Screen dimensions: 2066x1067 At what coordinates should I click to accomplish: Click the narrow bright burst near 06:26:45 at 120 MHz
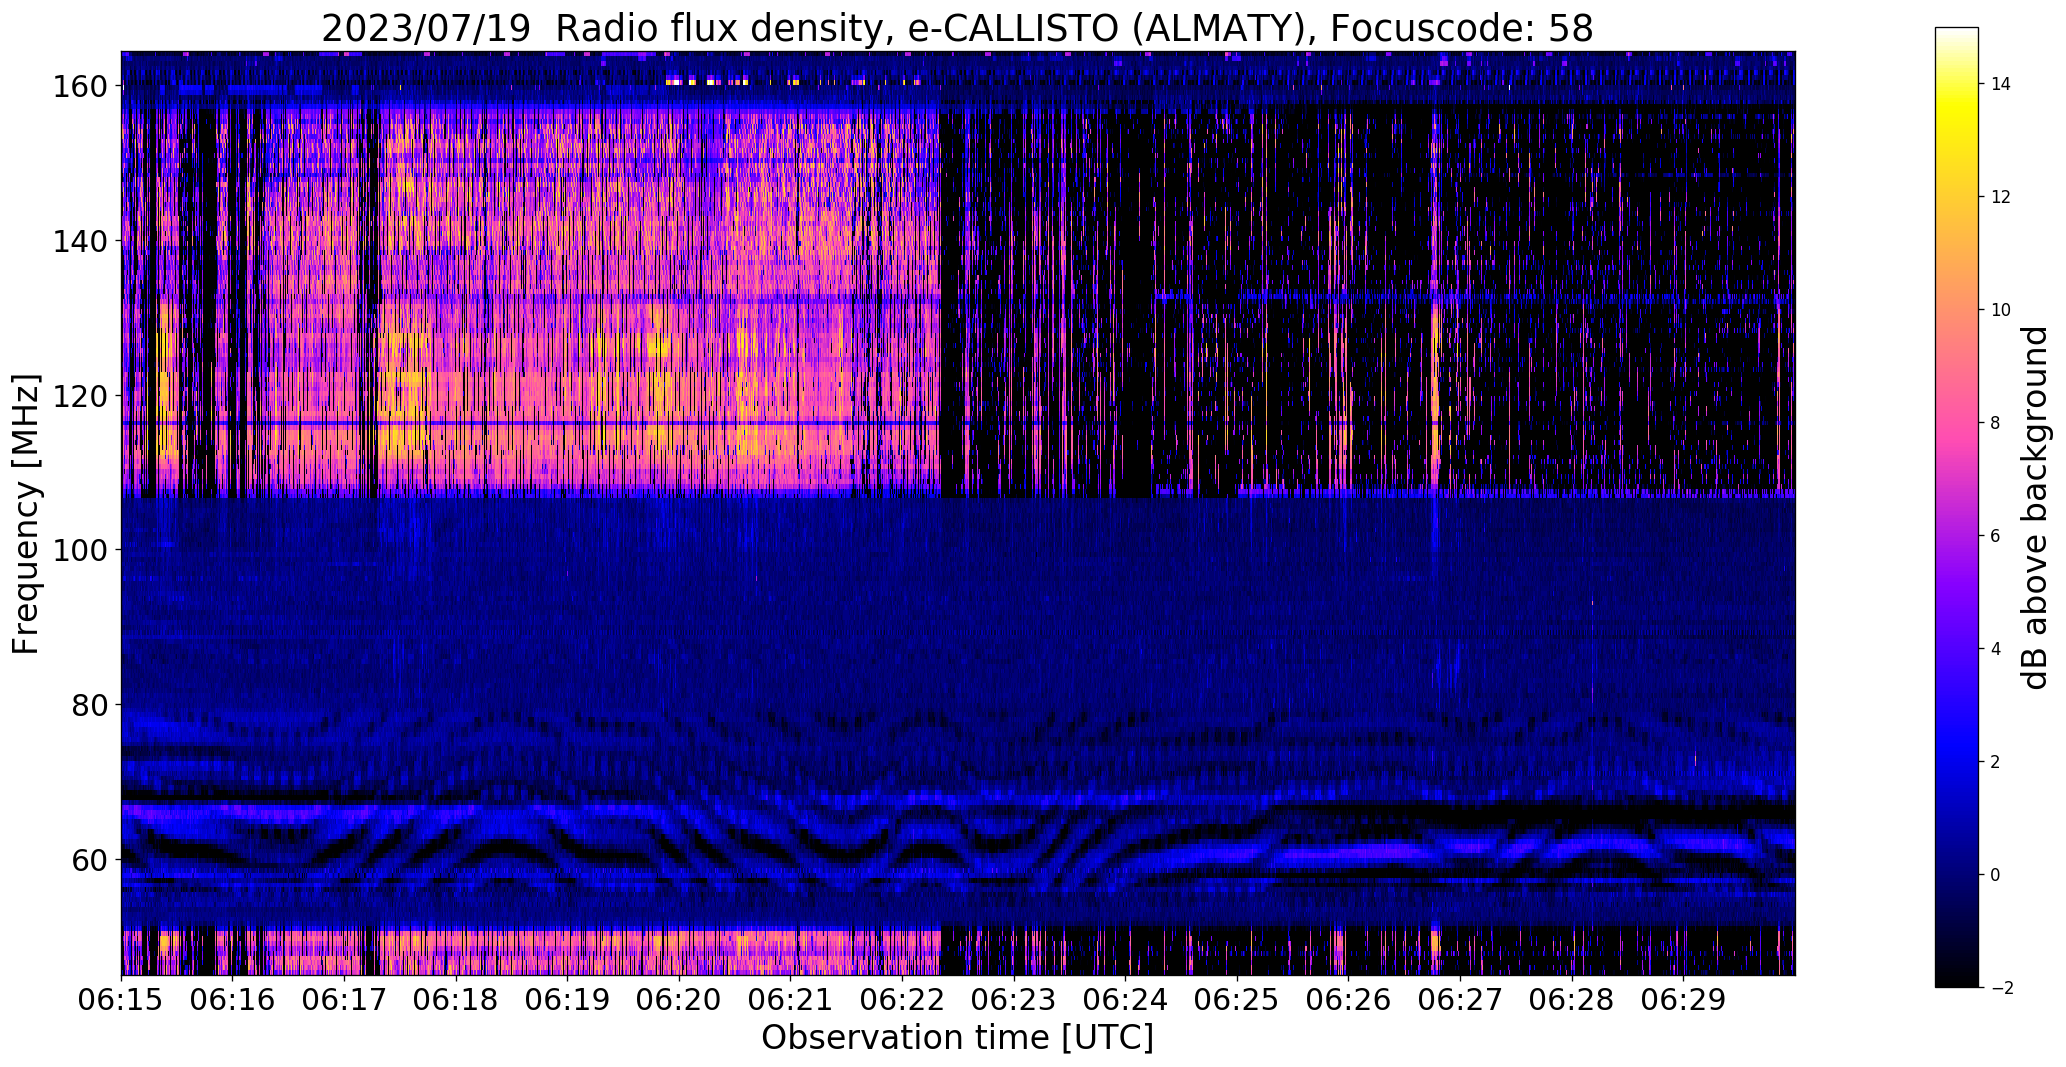[1435, 396]
